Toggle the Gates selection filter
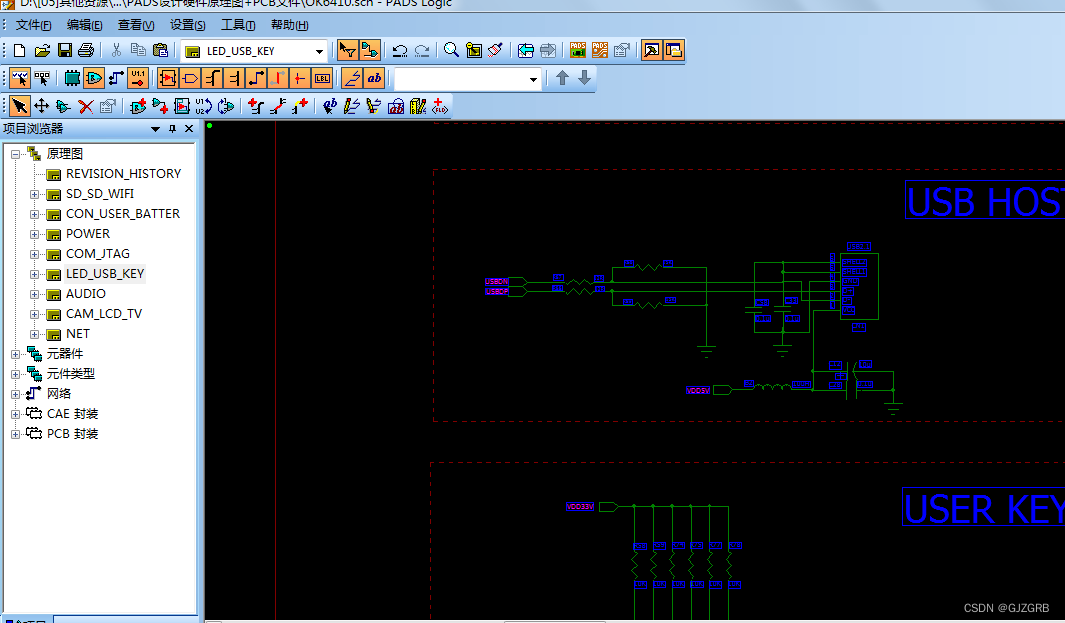This screenshot has height=623, width=1065. pyautogui.click(x=94, y=78)
